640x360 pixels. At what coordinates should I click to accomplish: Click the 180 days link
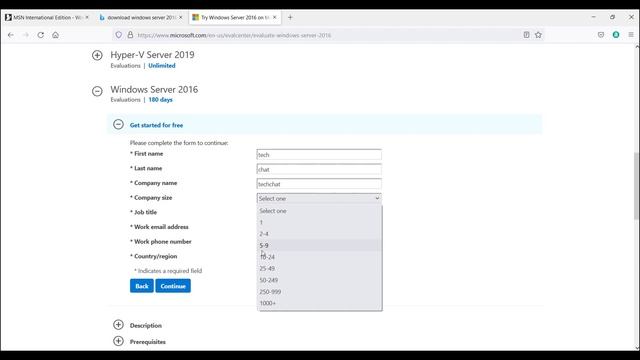tap(160, 100)
